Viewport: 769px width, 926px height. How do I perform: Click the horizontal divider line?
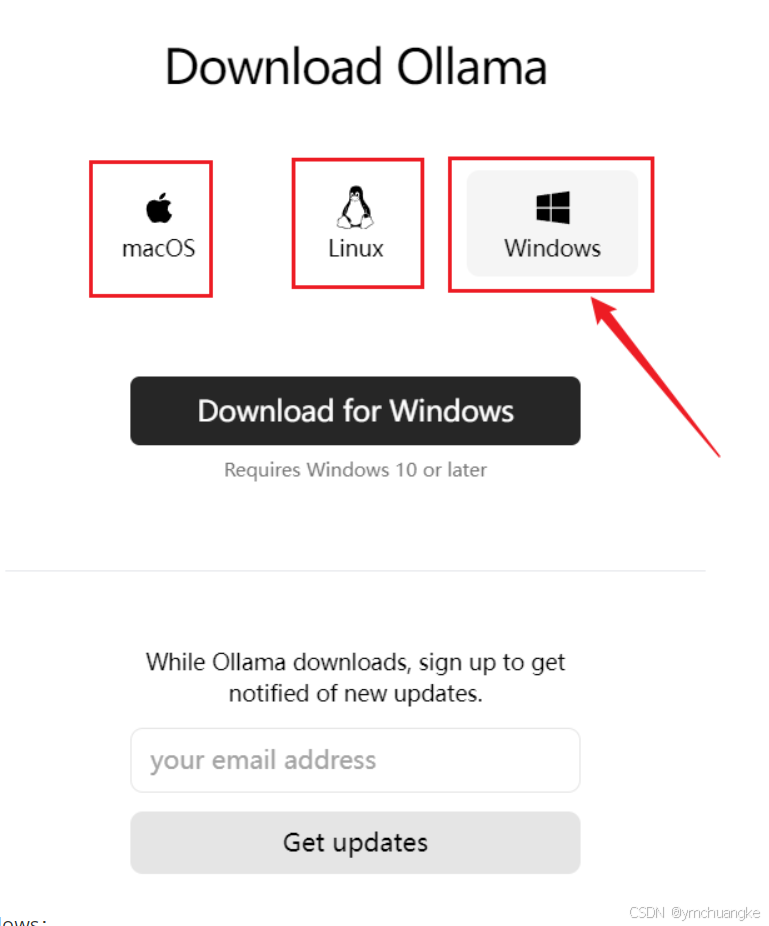356,571
